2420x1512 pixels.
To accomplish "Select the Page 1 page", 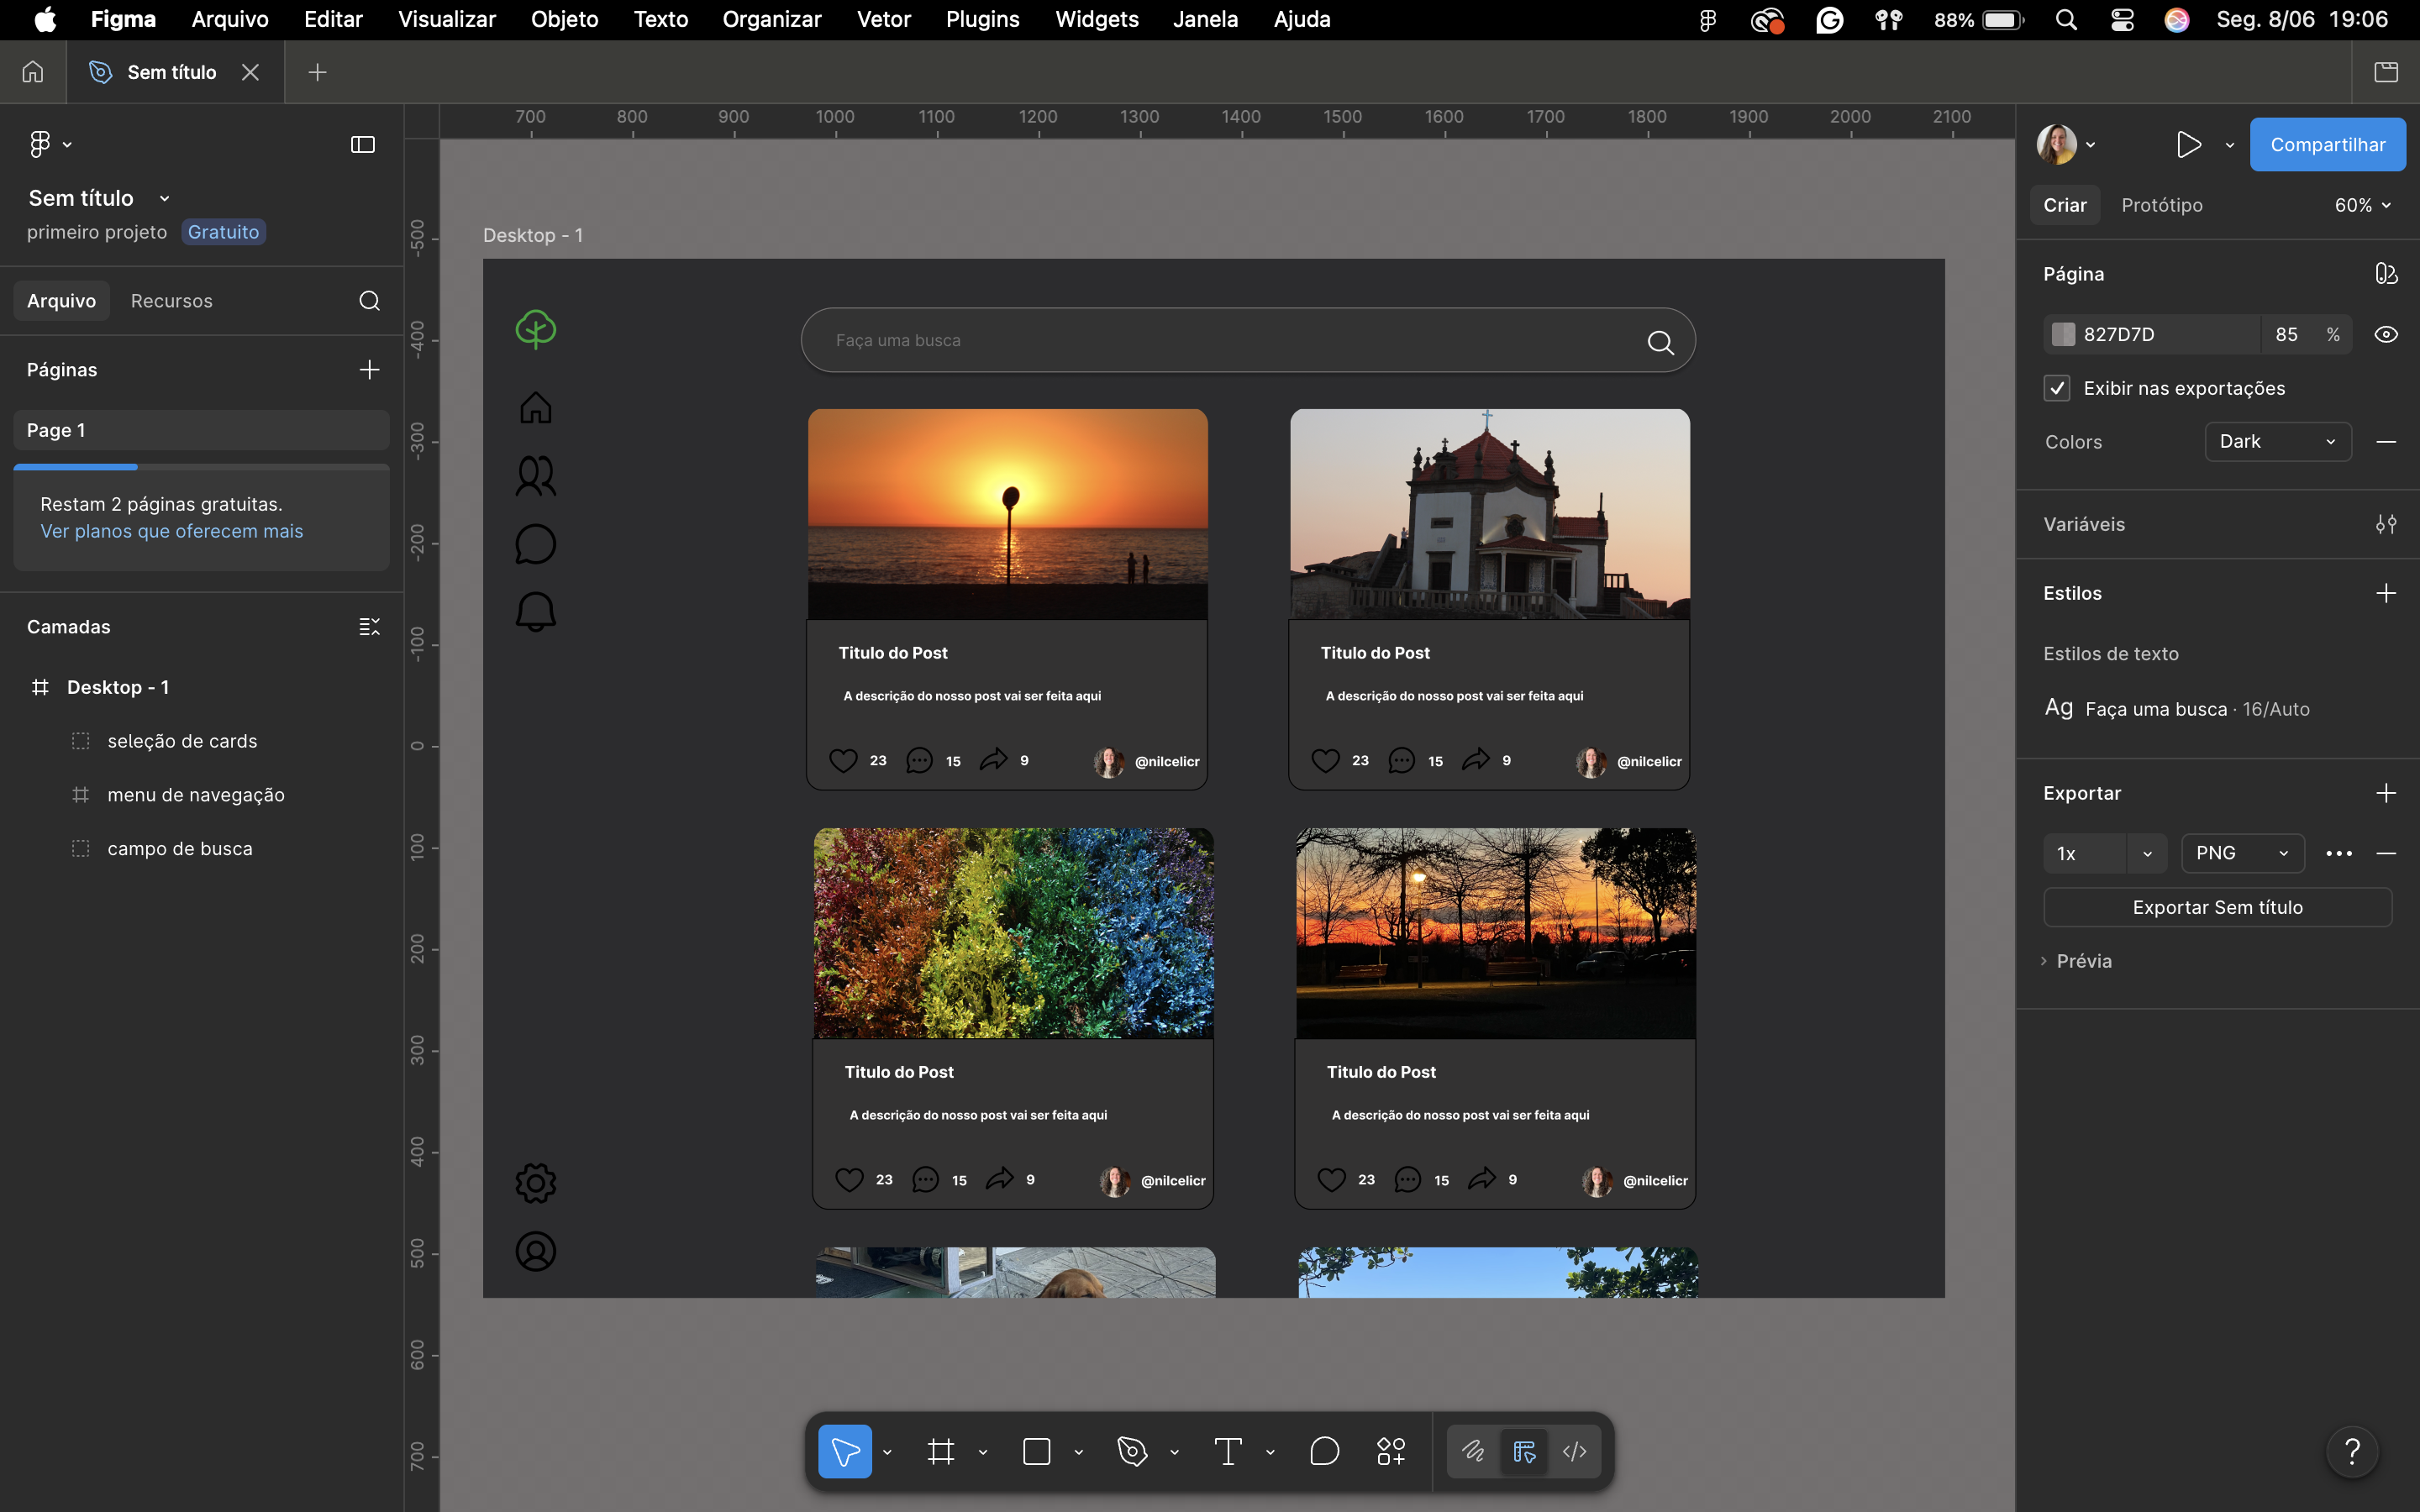I will tap(201, 430).
